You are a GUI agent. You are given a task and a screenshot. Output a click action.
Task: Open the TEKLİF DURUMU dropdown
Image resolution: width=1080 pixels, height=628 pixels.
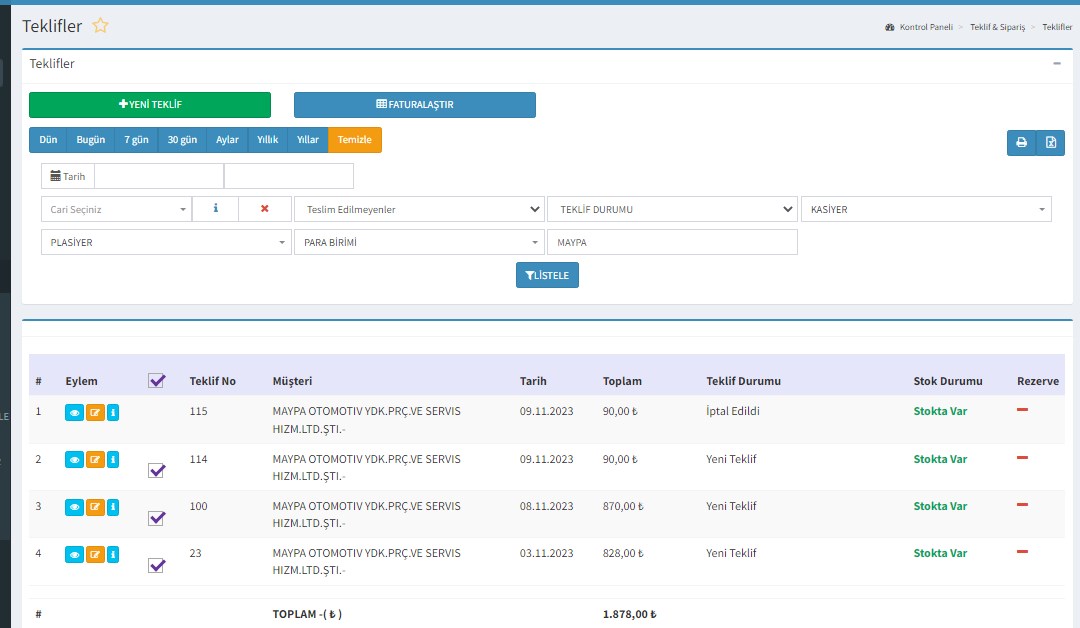671,209
